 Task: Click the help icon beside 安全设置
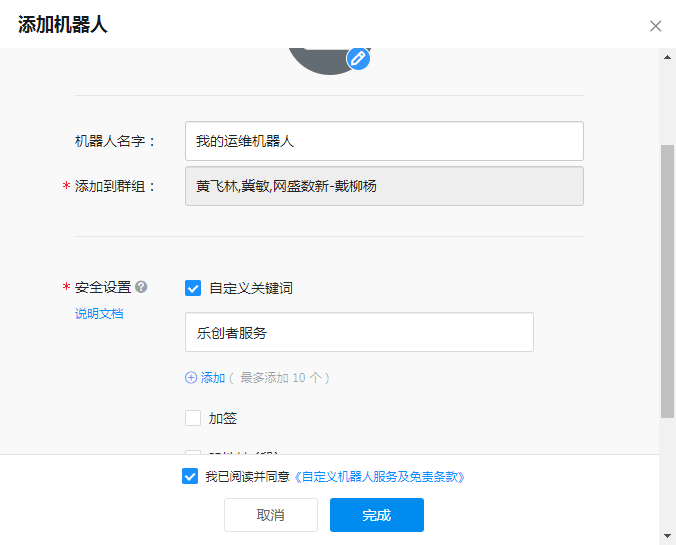coord(142,287)
